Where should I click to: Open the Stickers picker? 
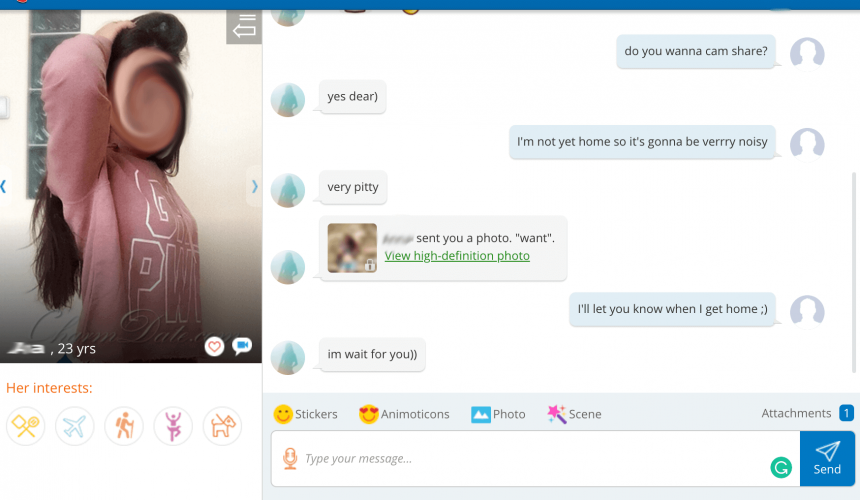305,414
